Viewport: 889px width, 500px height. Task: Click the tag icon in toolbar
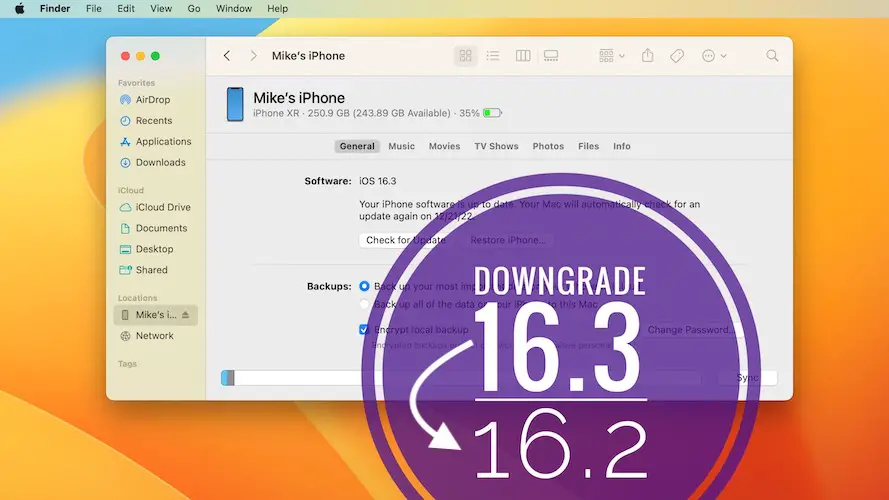point(677,56)
